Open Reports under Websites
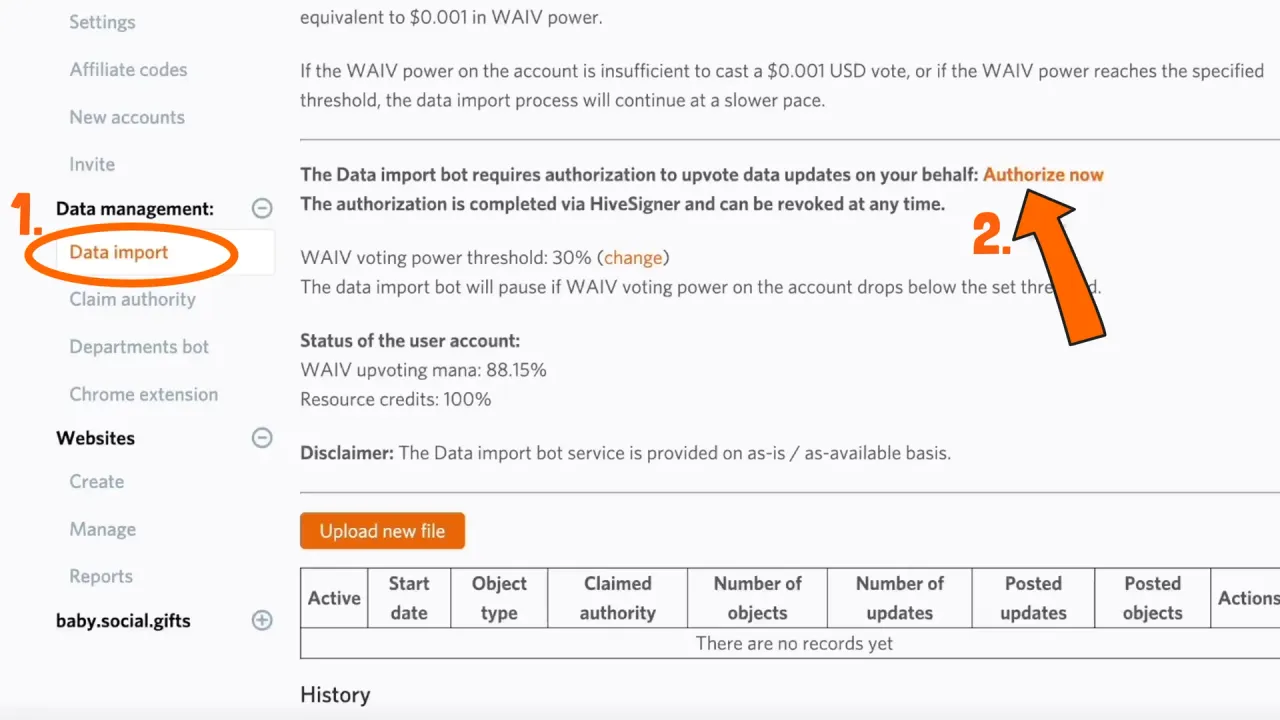This screenshot has width=1280, height=720. (101, 577)
